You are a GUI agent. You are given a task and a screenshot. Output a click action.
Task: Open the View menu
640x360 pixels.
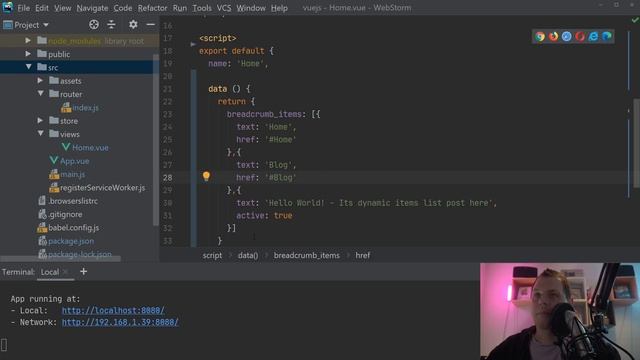[62, 8]
